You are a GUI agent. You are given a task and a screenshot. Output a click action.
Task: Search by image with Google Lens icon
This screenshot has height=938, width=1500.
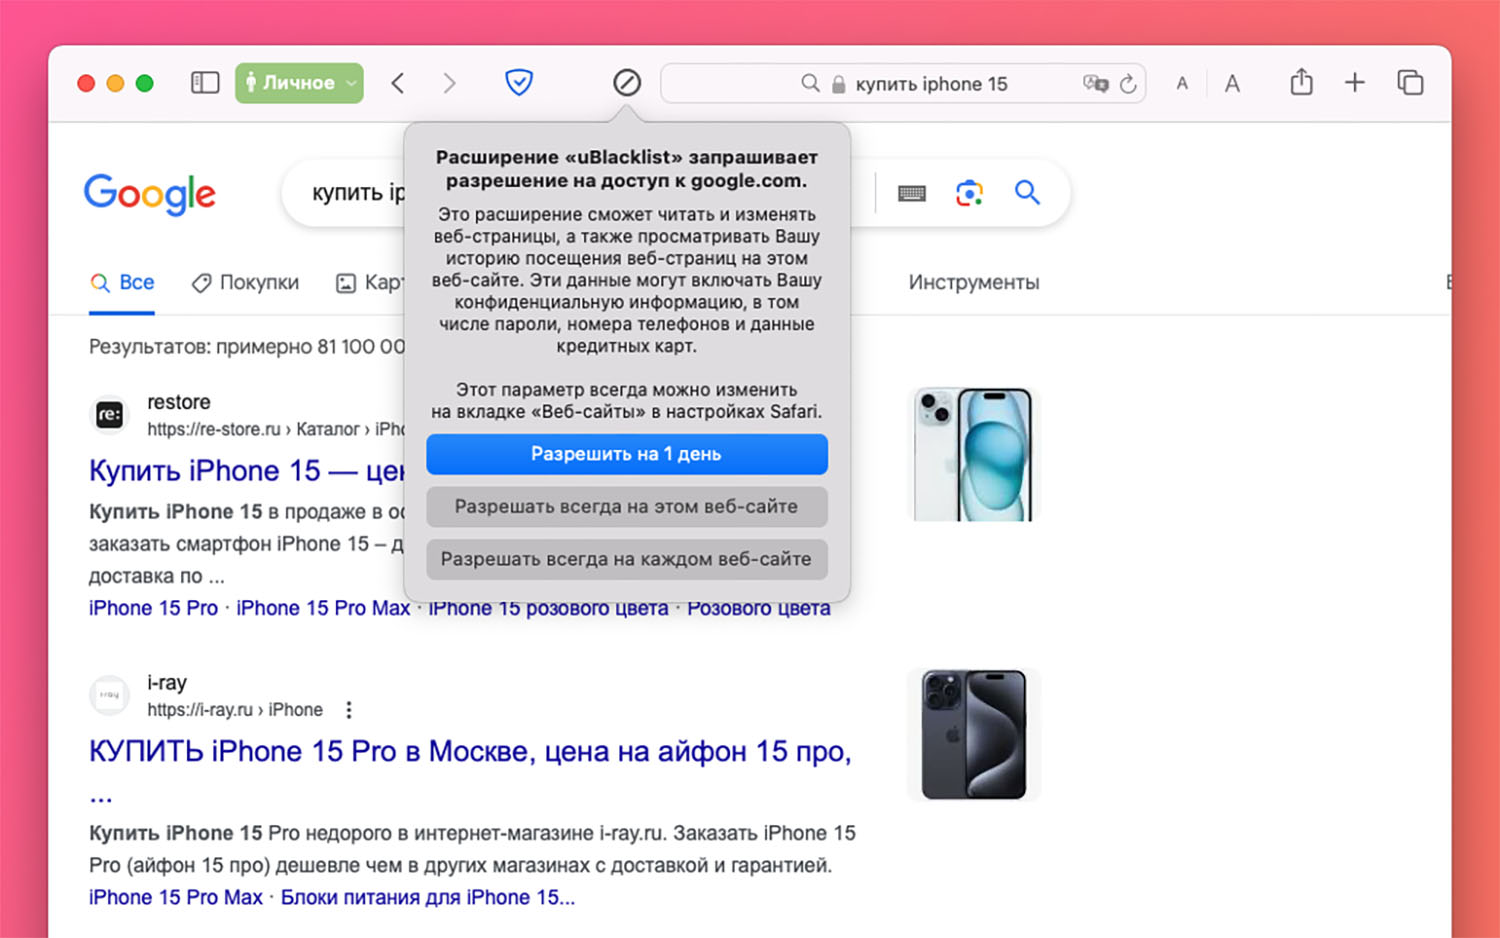[969, 193]
